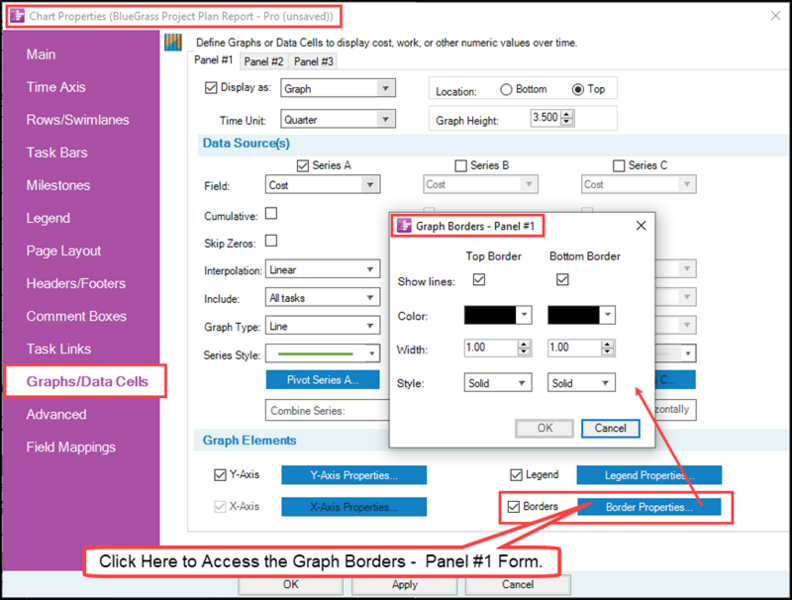This screenshot has width=792, height=600.
Task: Open the Task Links settings page
Action: [x=59, y=349]
